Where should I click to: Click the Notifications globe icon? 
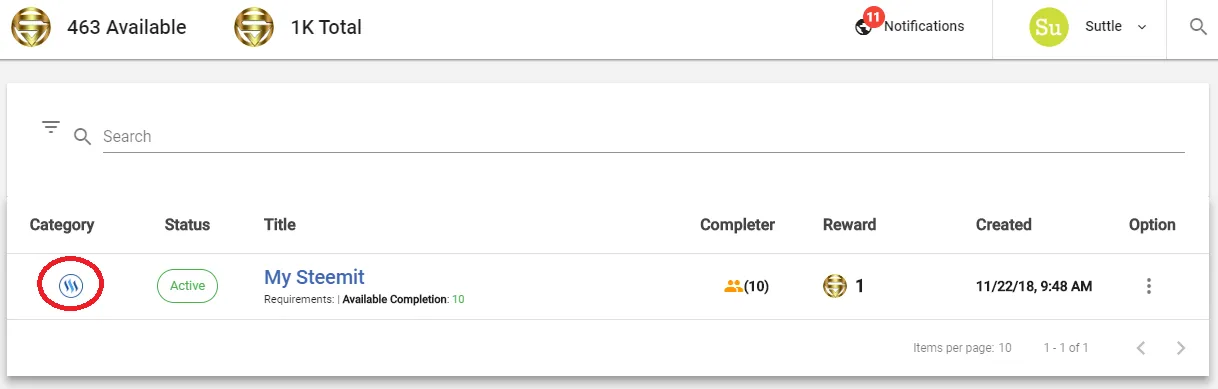(864, 27)
